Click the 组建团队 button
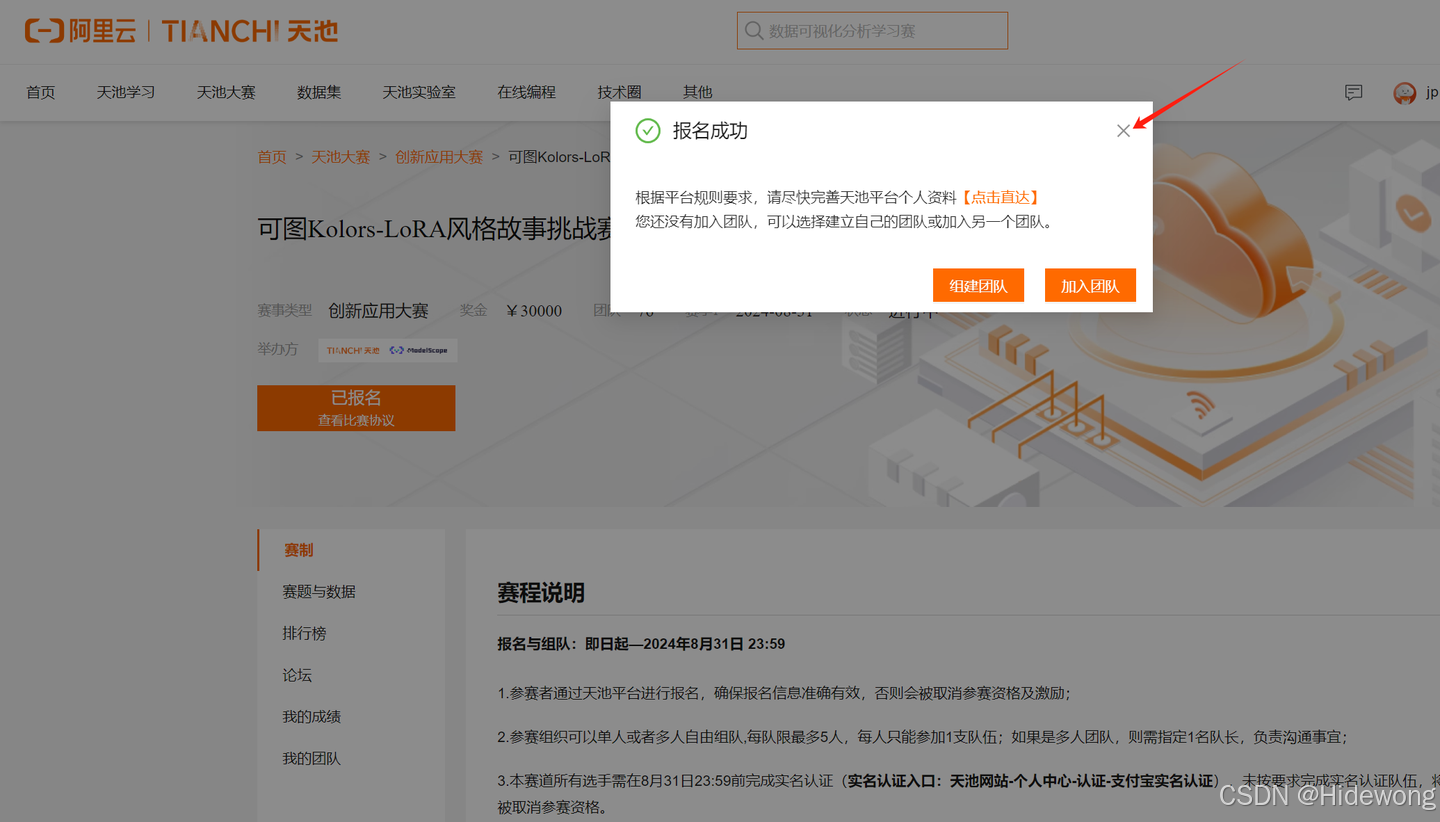Image resolution: width=1440 pixels, height=822 pixels. (978, 286)
